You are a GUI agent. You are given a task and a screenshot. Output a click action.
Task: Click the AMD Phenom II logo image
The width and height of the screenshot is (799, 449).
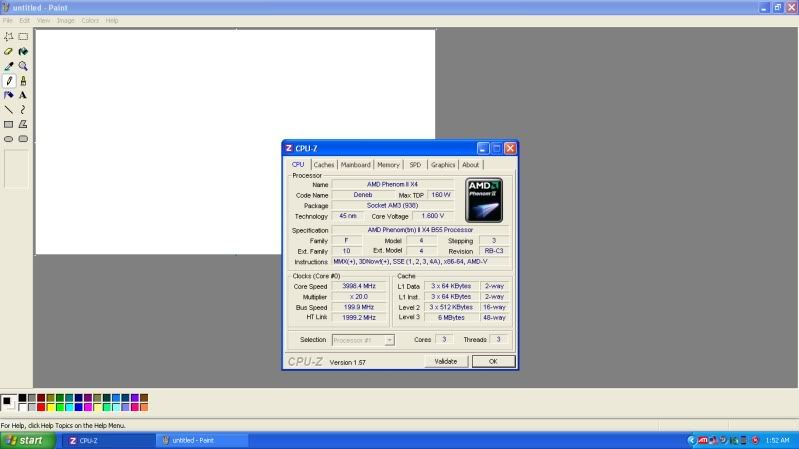tap(484, 200)
